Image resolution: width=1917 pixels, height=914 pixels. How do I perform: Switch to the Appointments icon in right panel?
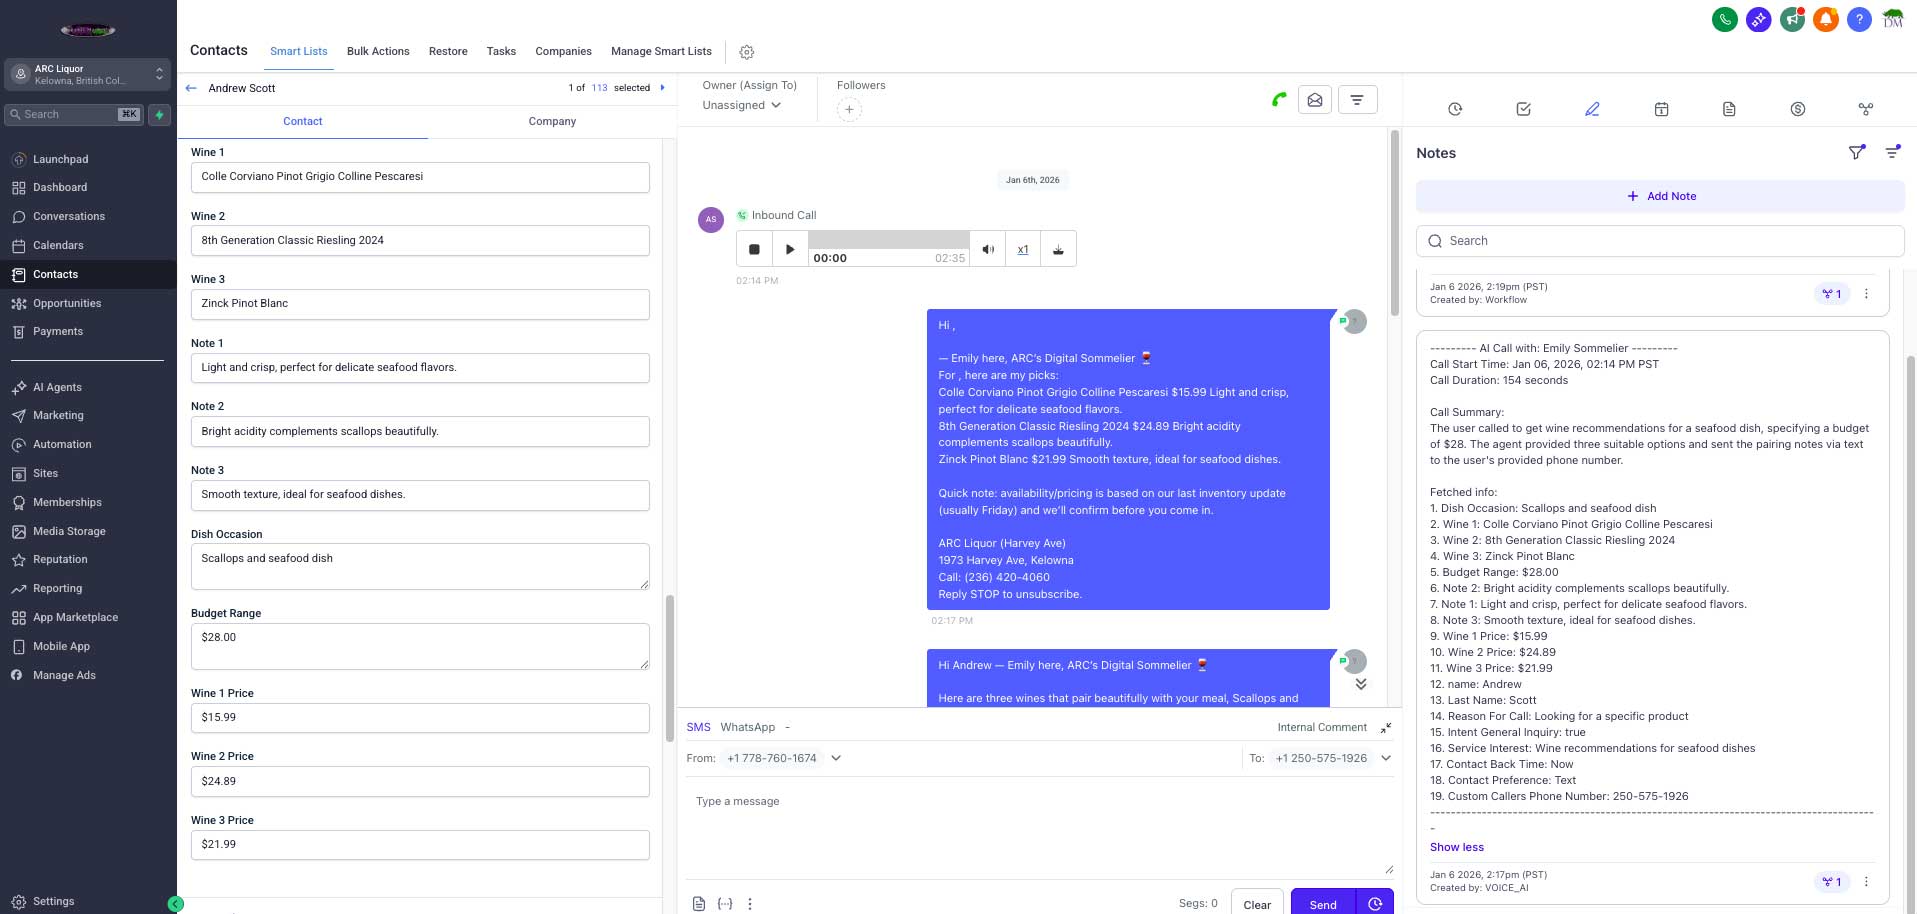(x=1661, y=109)
